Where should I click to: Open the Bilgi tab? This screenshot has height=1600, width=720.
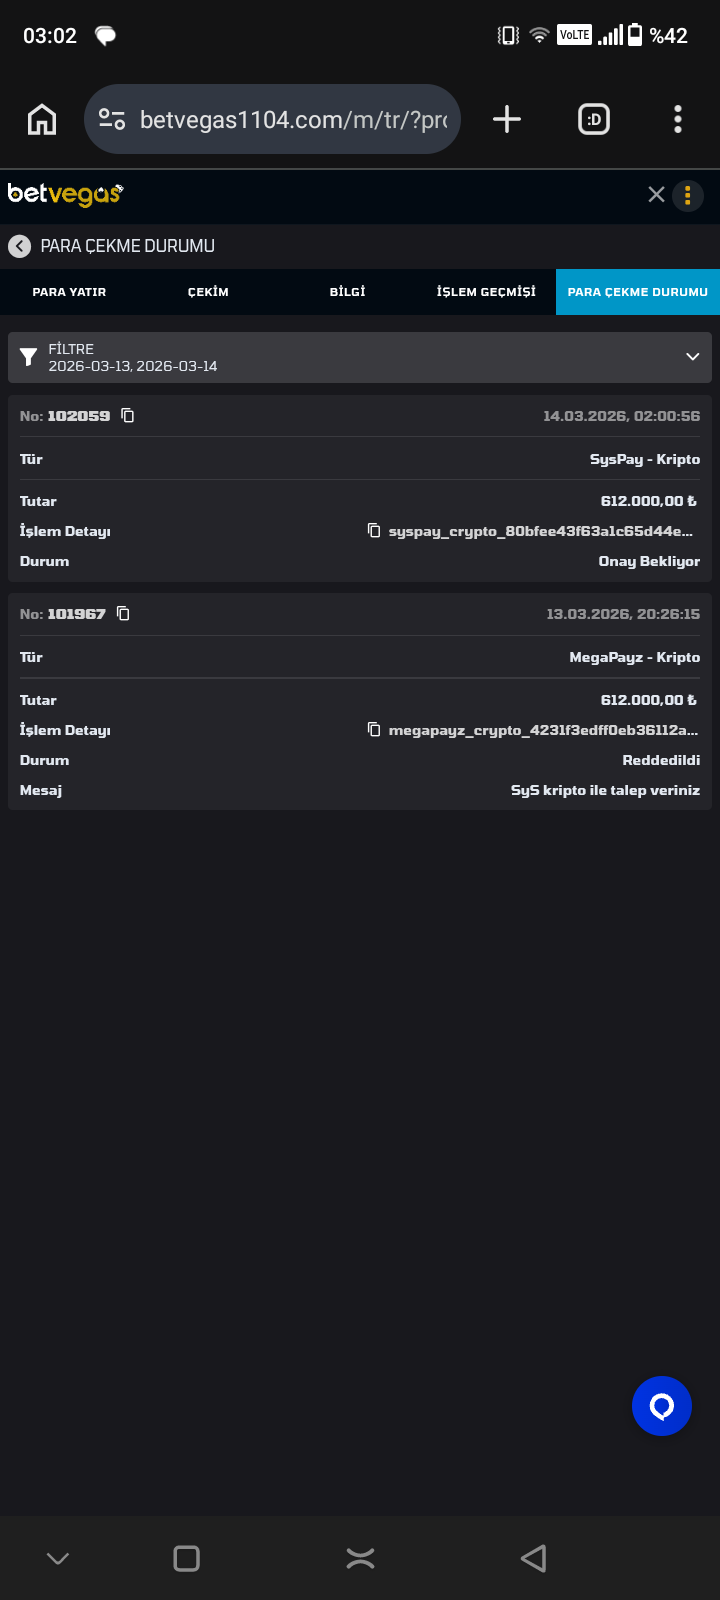(x=347, y=292)
